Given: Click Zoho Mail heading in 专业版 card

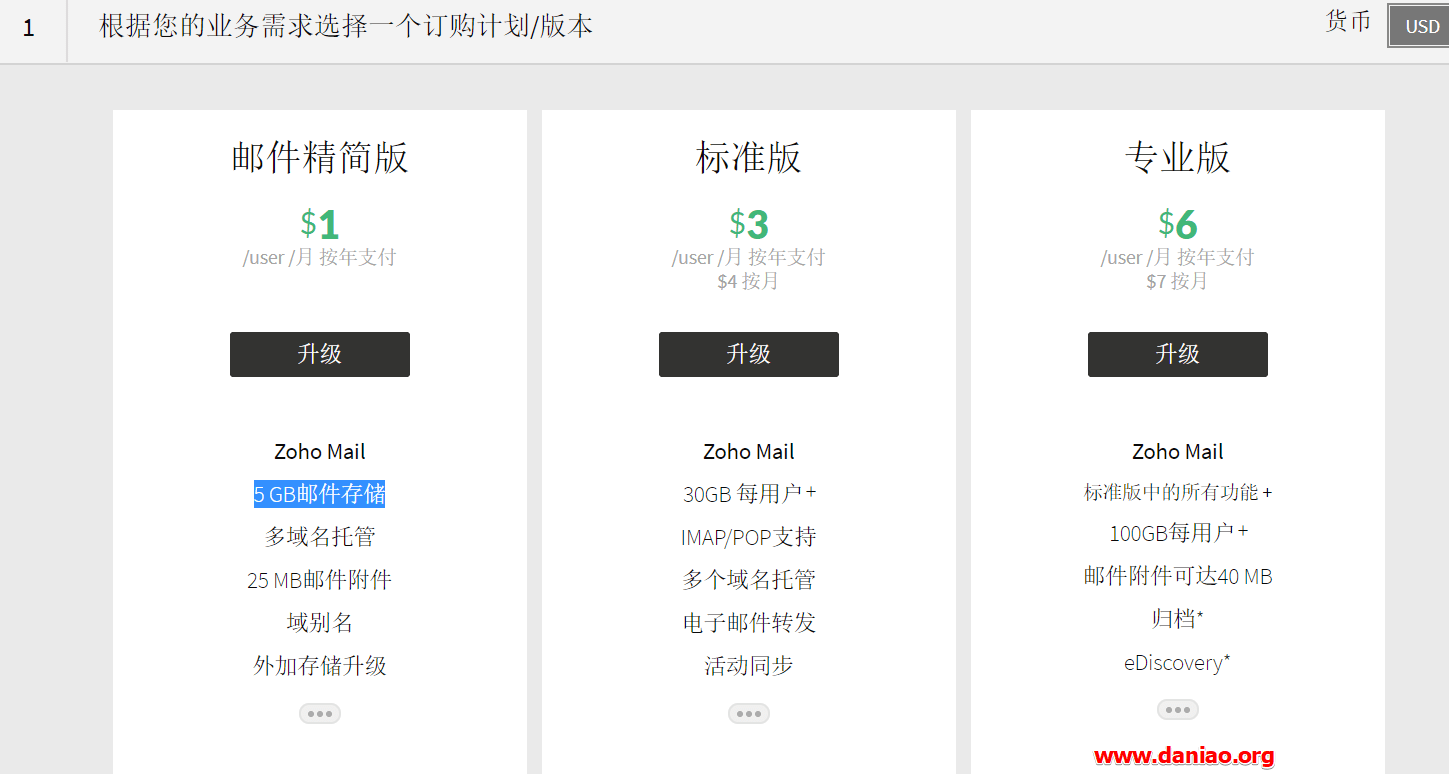Looking at the screenshot, I should pos(1178,452).
